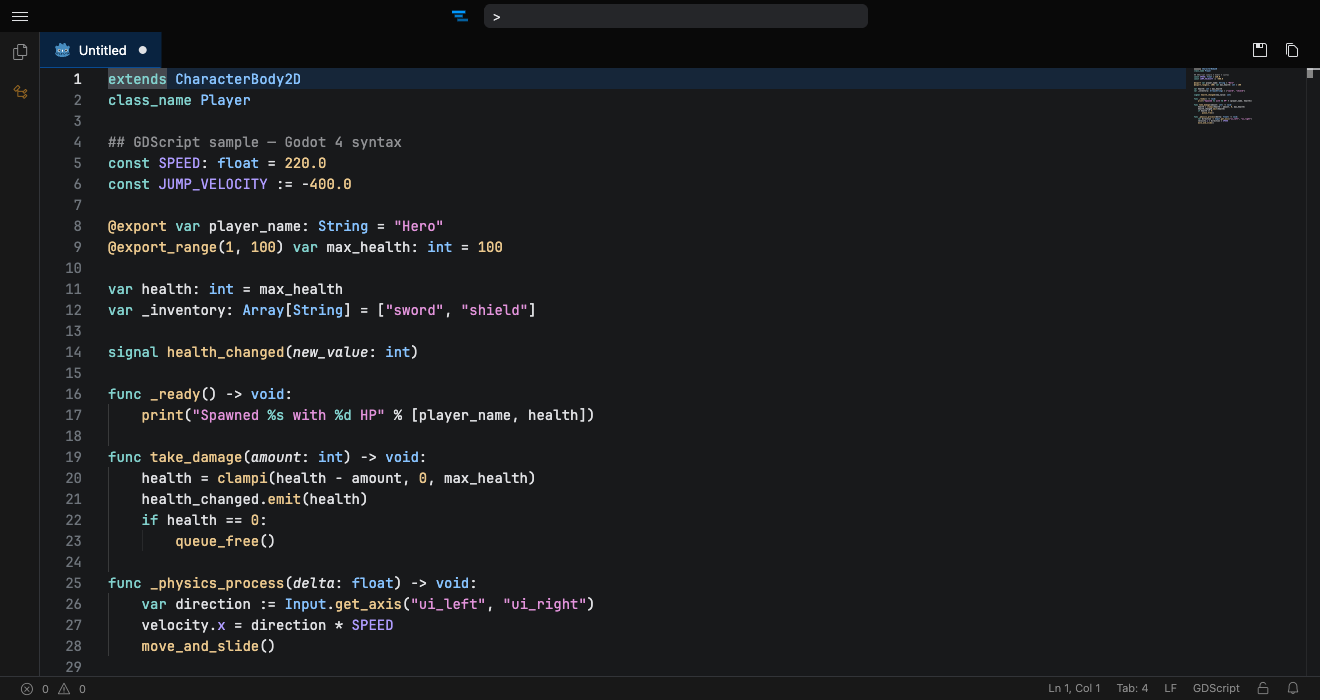Click "class_name" on line 2
The width and height of the screenshot is (1320, 700).
click(150, 100)
